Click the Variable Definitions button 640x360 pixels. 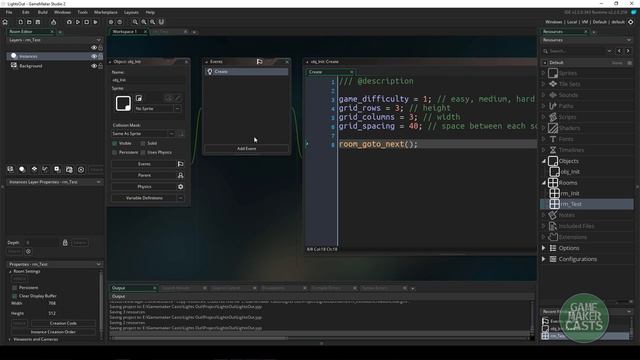144,198
